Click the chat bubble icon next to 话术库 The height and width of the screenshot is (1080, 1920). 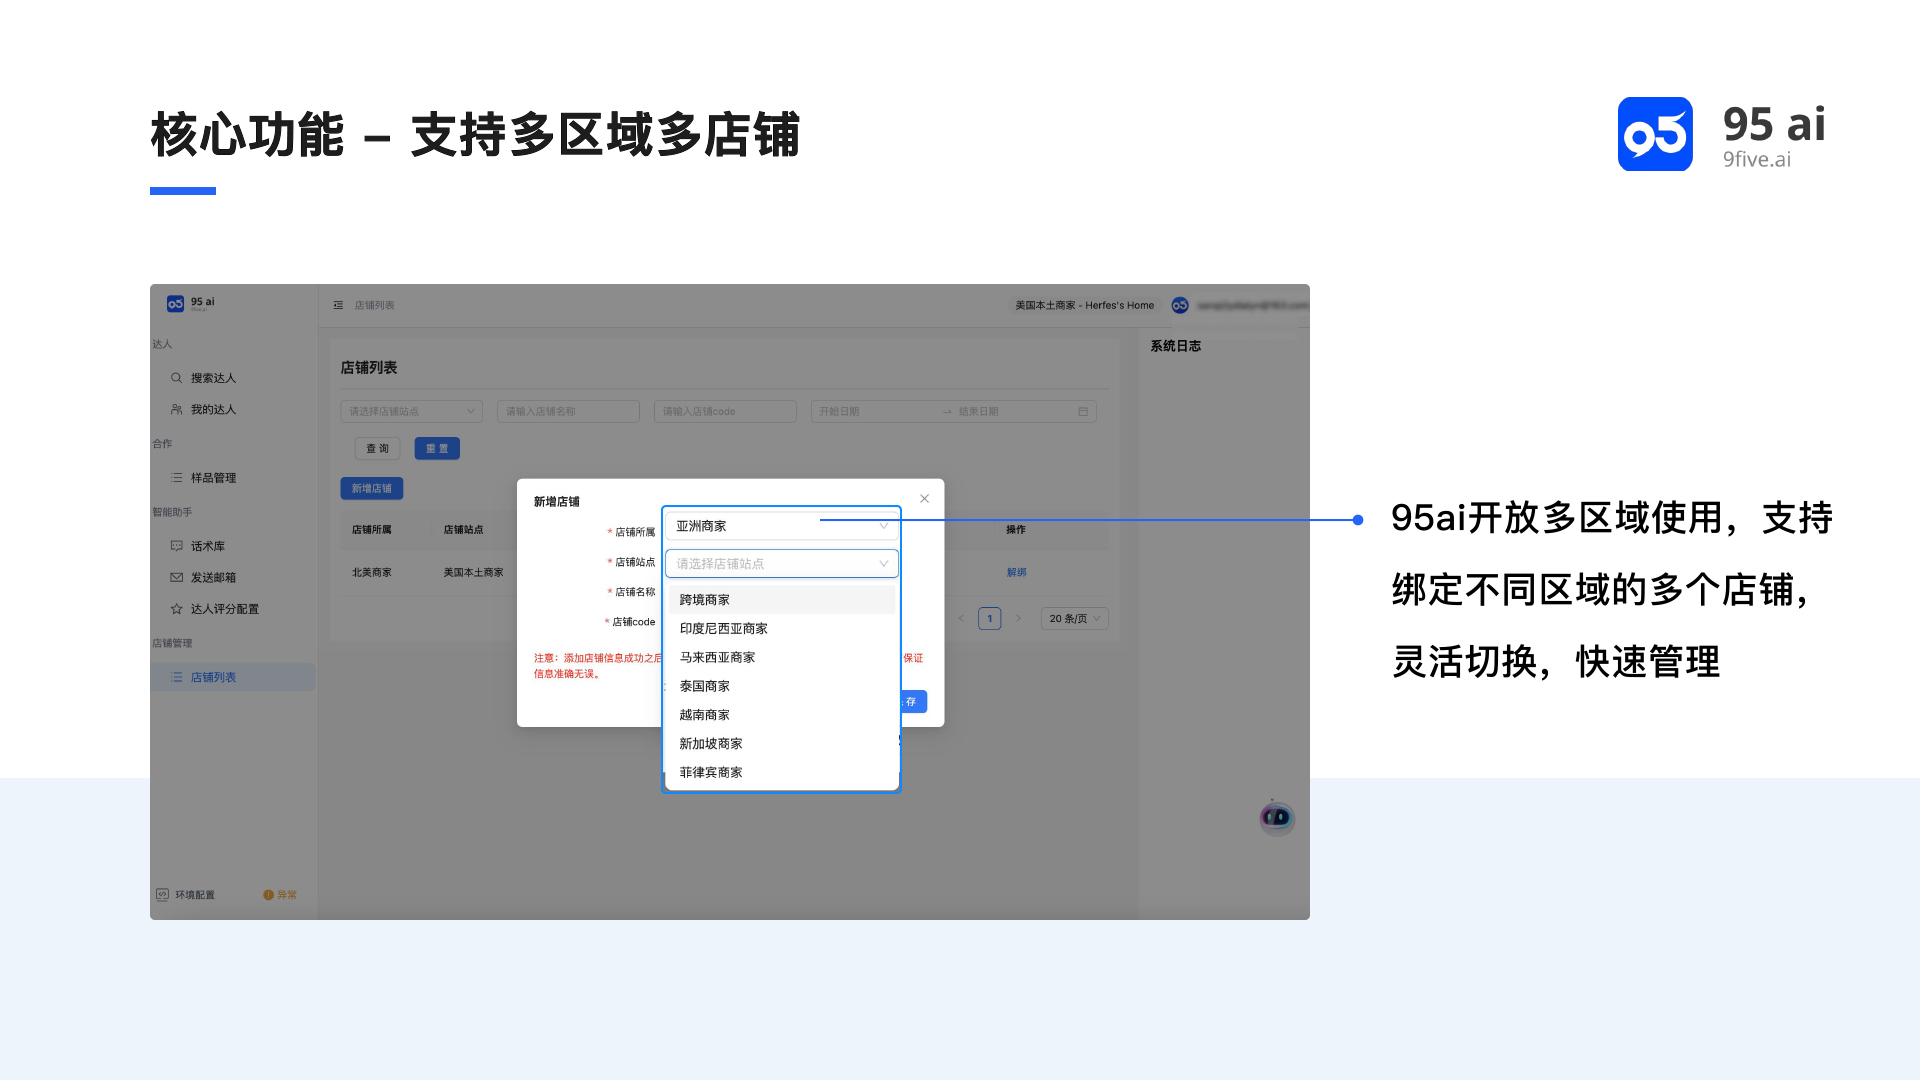pos(176,546)
